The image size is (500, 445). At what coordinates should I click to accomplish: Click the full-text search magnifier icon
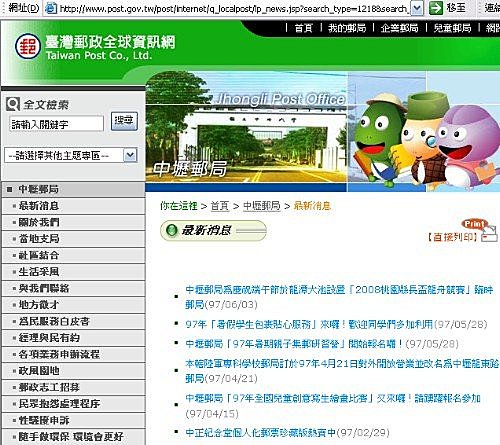[13, 105]
